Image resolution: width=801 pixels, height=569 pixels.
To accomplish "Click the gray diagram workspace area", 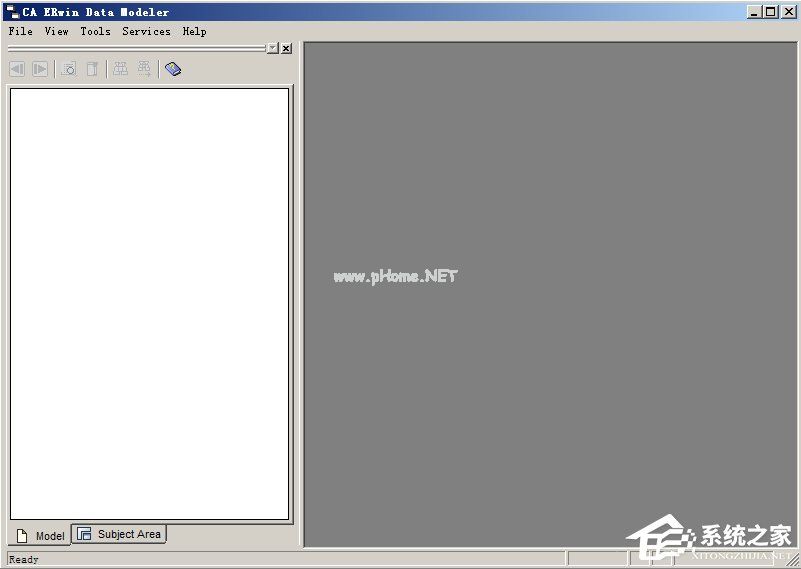I will [x=550, y=400].
